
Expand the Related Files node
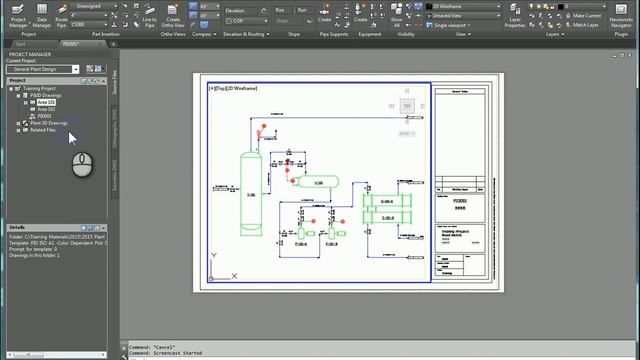tap(18, 130)
